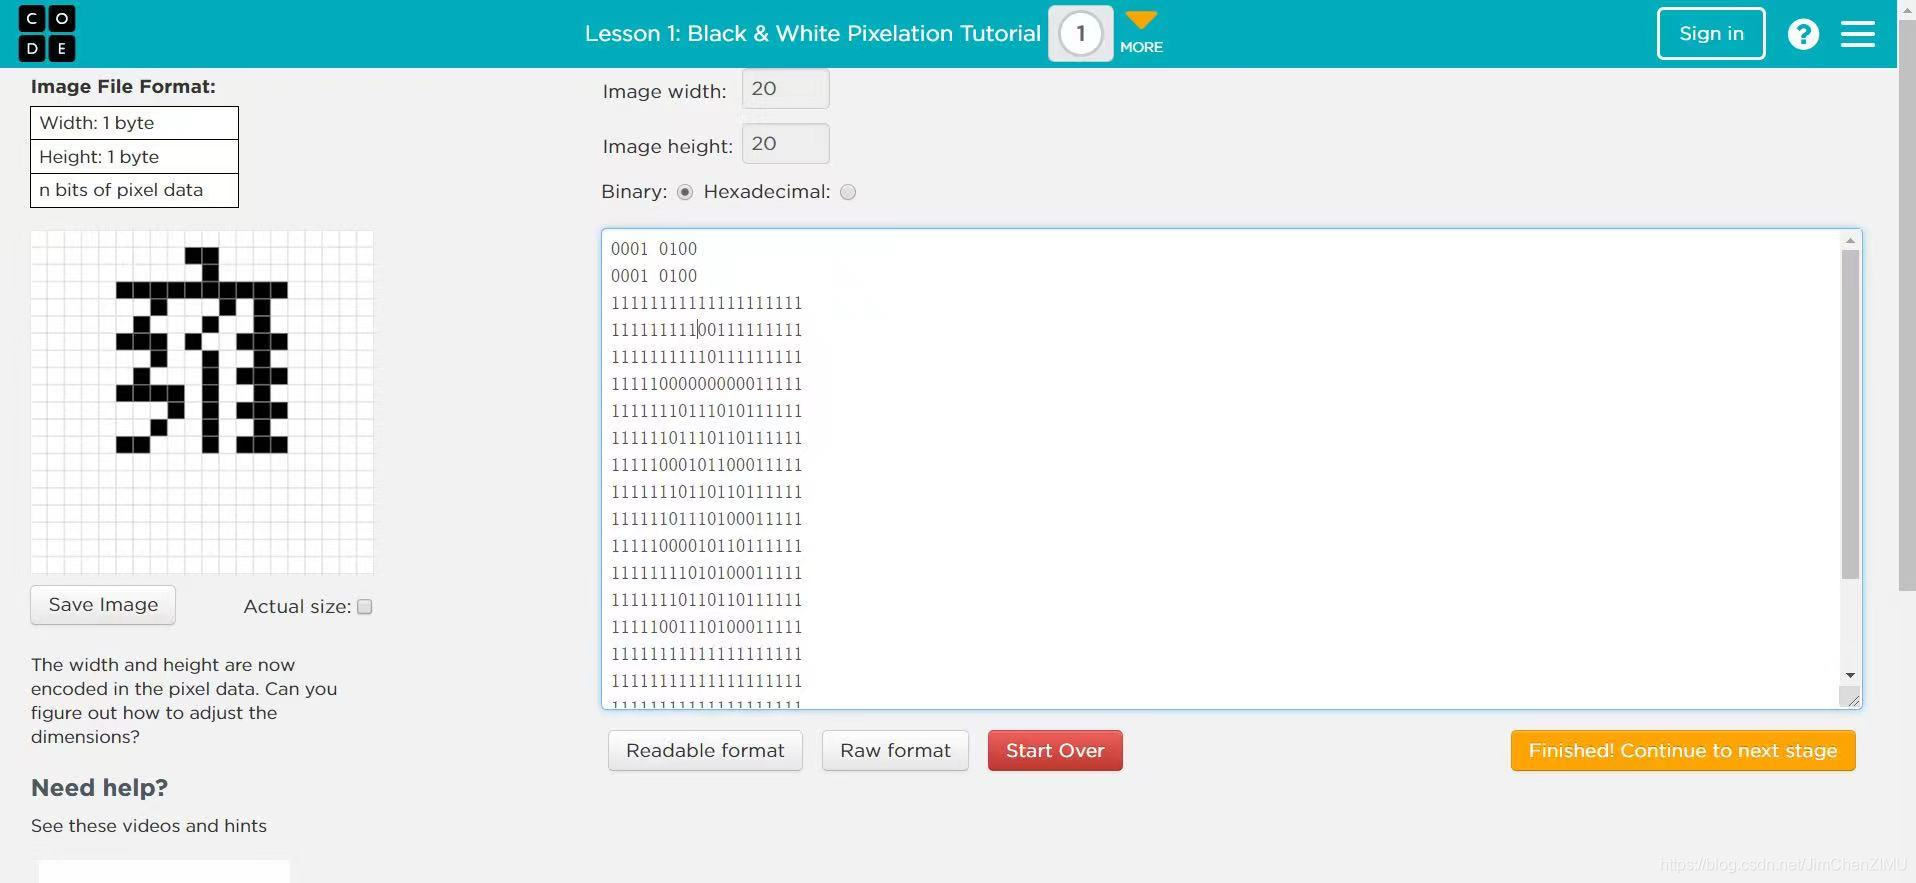Click the lesson title 'Black & White Pixelation Tutorial'
Screen dimensions: 1916x883
pyautogui.click(x=864, y=34)
